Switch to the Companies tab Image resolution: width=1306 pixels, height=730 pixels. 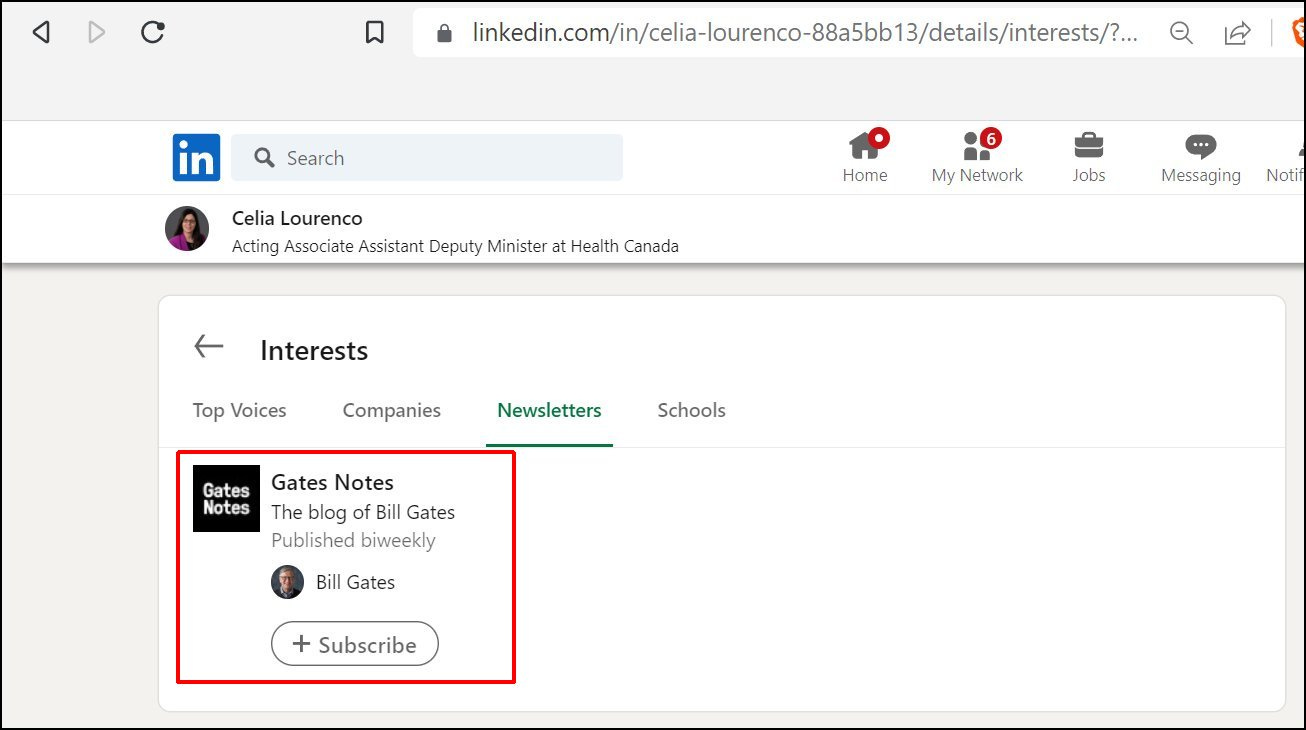pyautogui.click(x=391, y=410)
